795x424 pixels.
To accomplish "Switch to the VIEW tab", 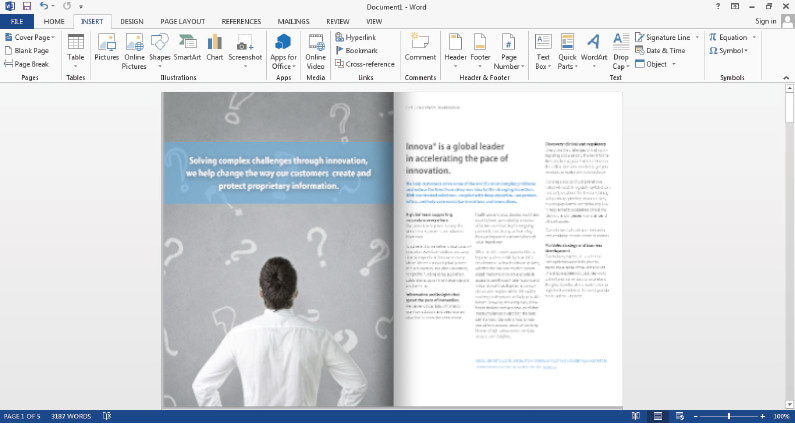I will [374, 21].
